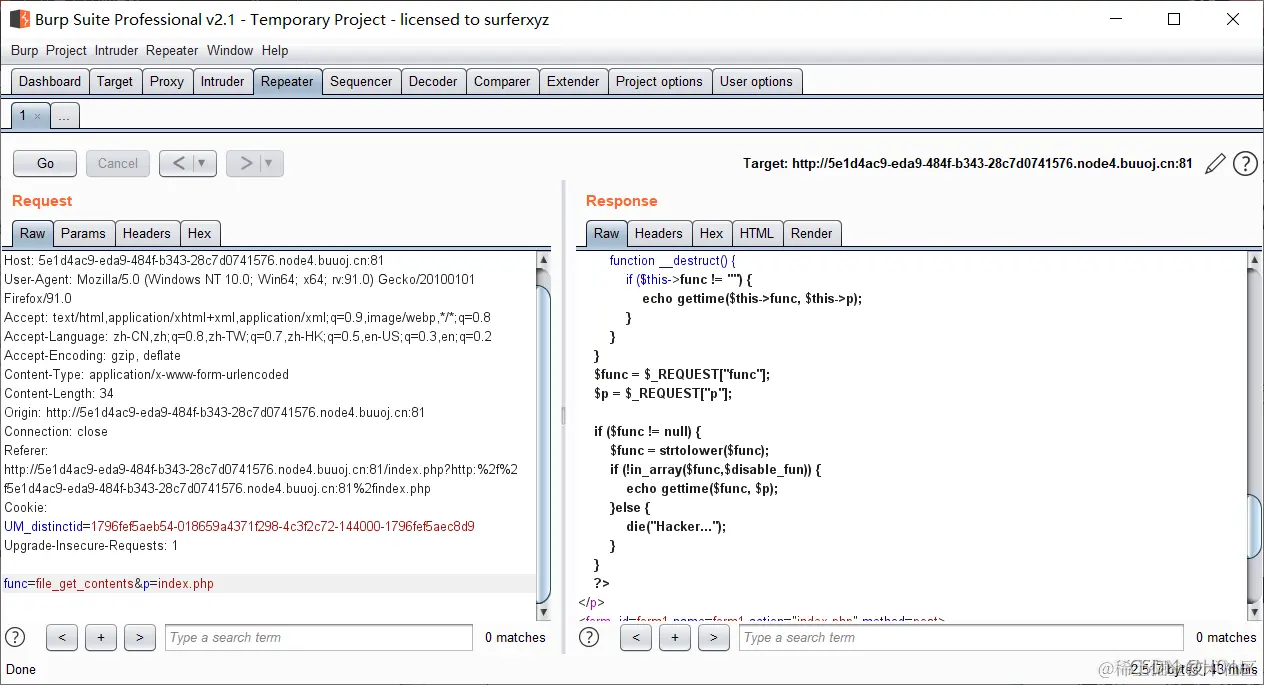Select Response Hex tab

point(712,233)
